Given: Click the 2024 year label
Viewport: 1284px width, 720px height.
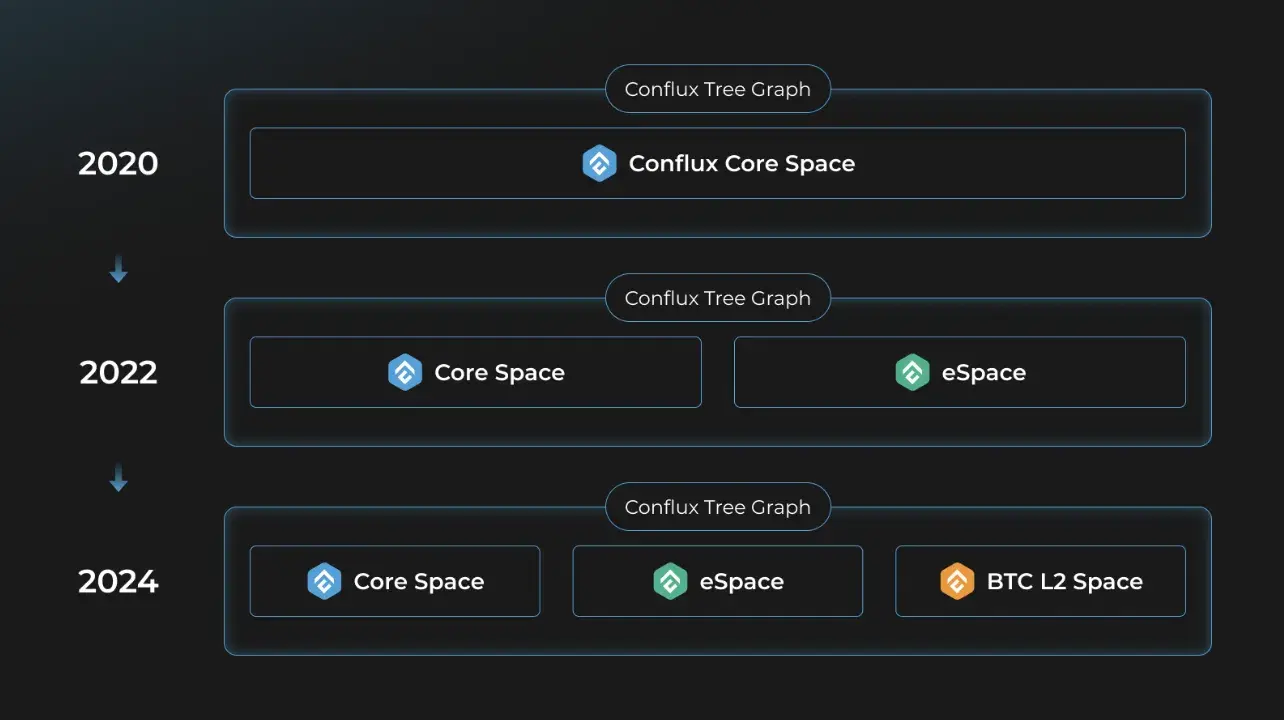Looking at the screenshot, I should coord(118,581).
